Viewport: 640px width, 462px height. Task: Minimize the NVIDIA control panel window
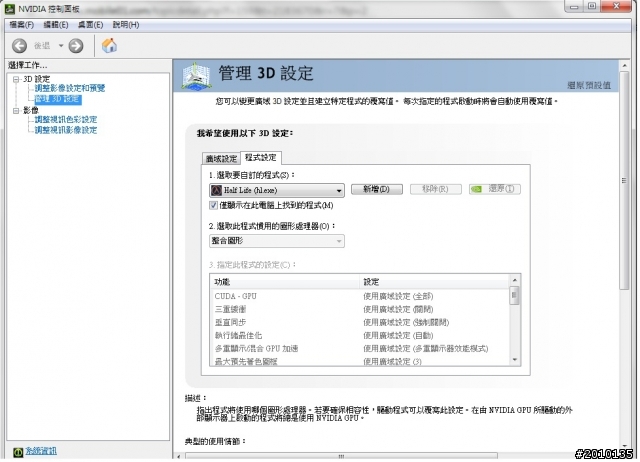pos(575,7)
